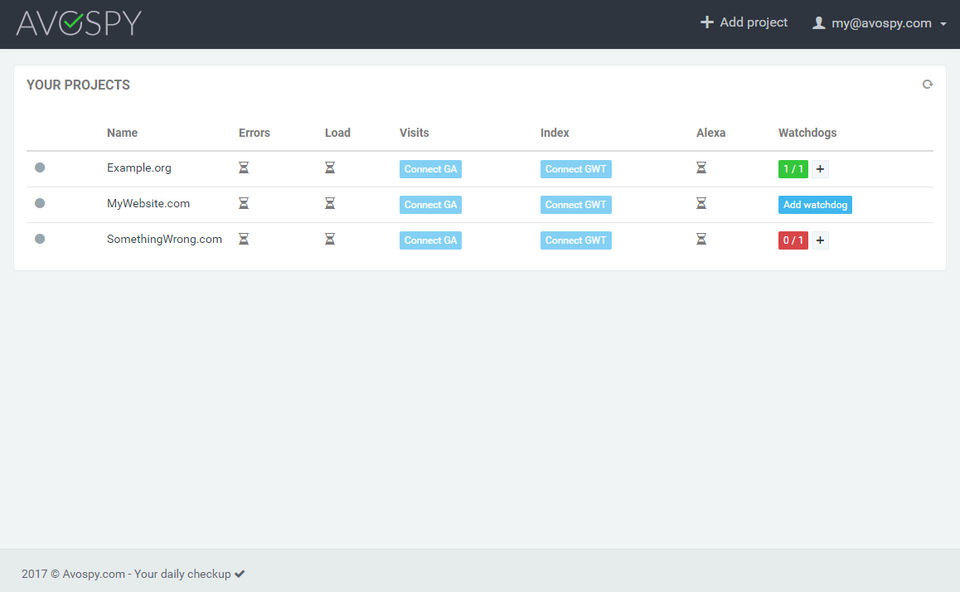Click the Errors column header
Screen dimensions: 960x592
254,133
